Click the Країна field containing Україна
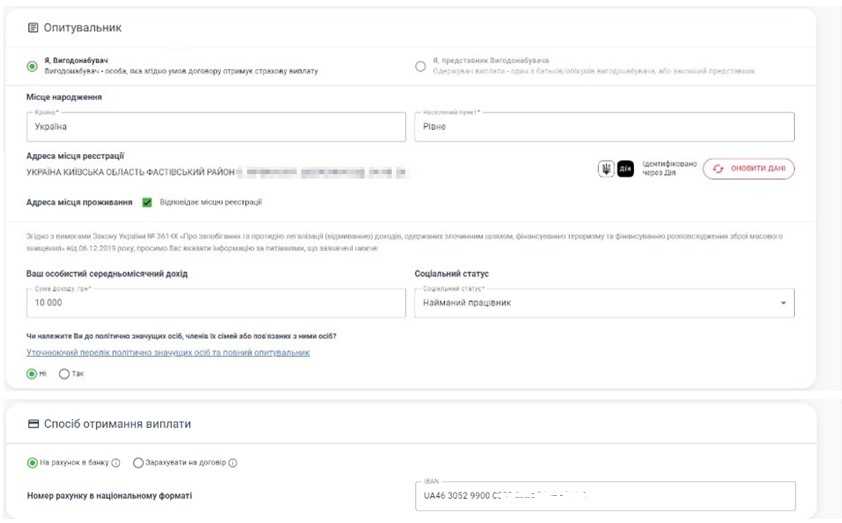The height and width of the screenshot is (523, 842). [x=216, y=127]
